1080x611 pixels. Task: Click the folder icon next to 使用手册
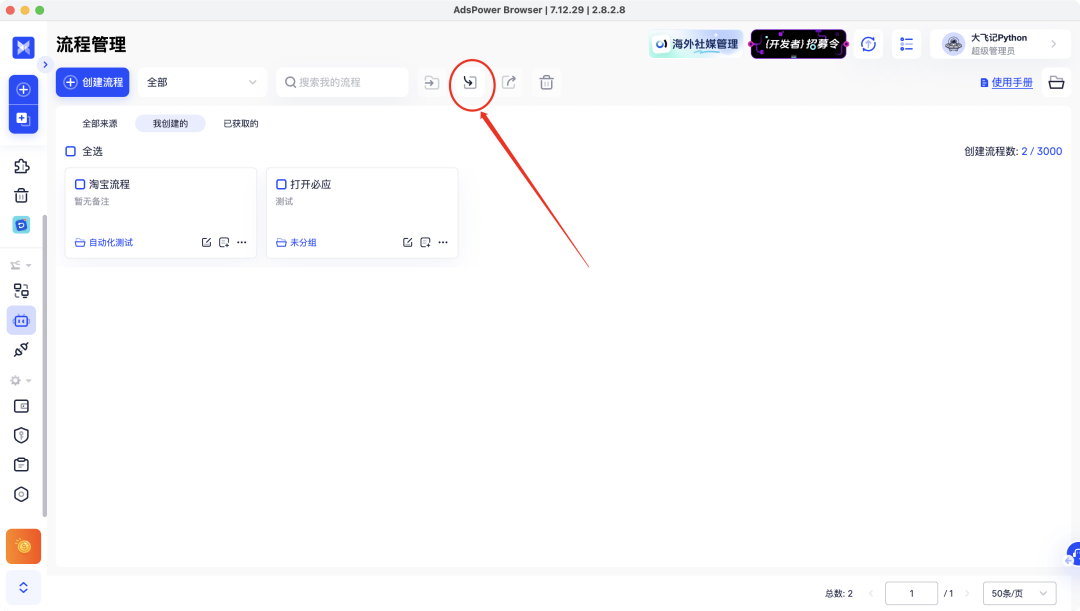click(x=1057, y=83)
